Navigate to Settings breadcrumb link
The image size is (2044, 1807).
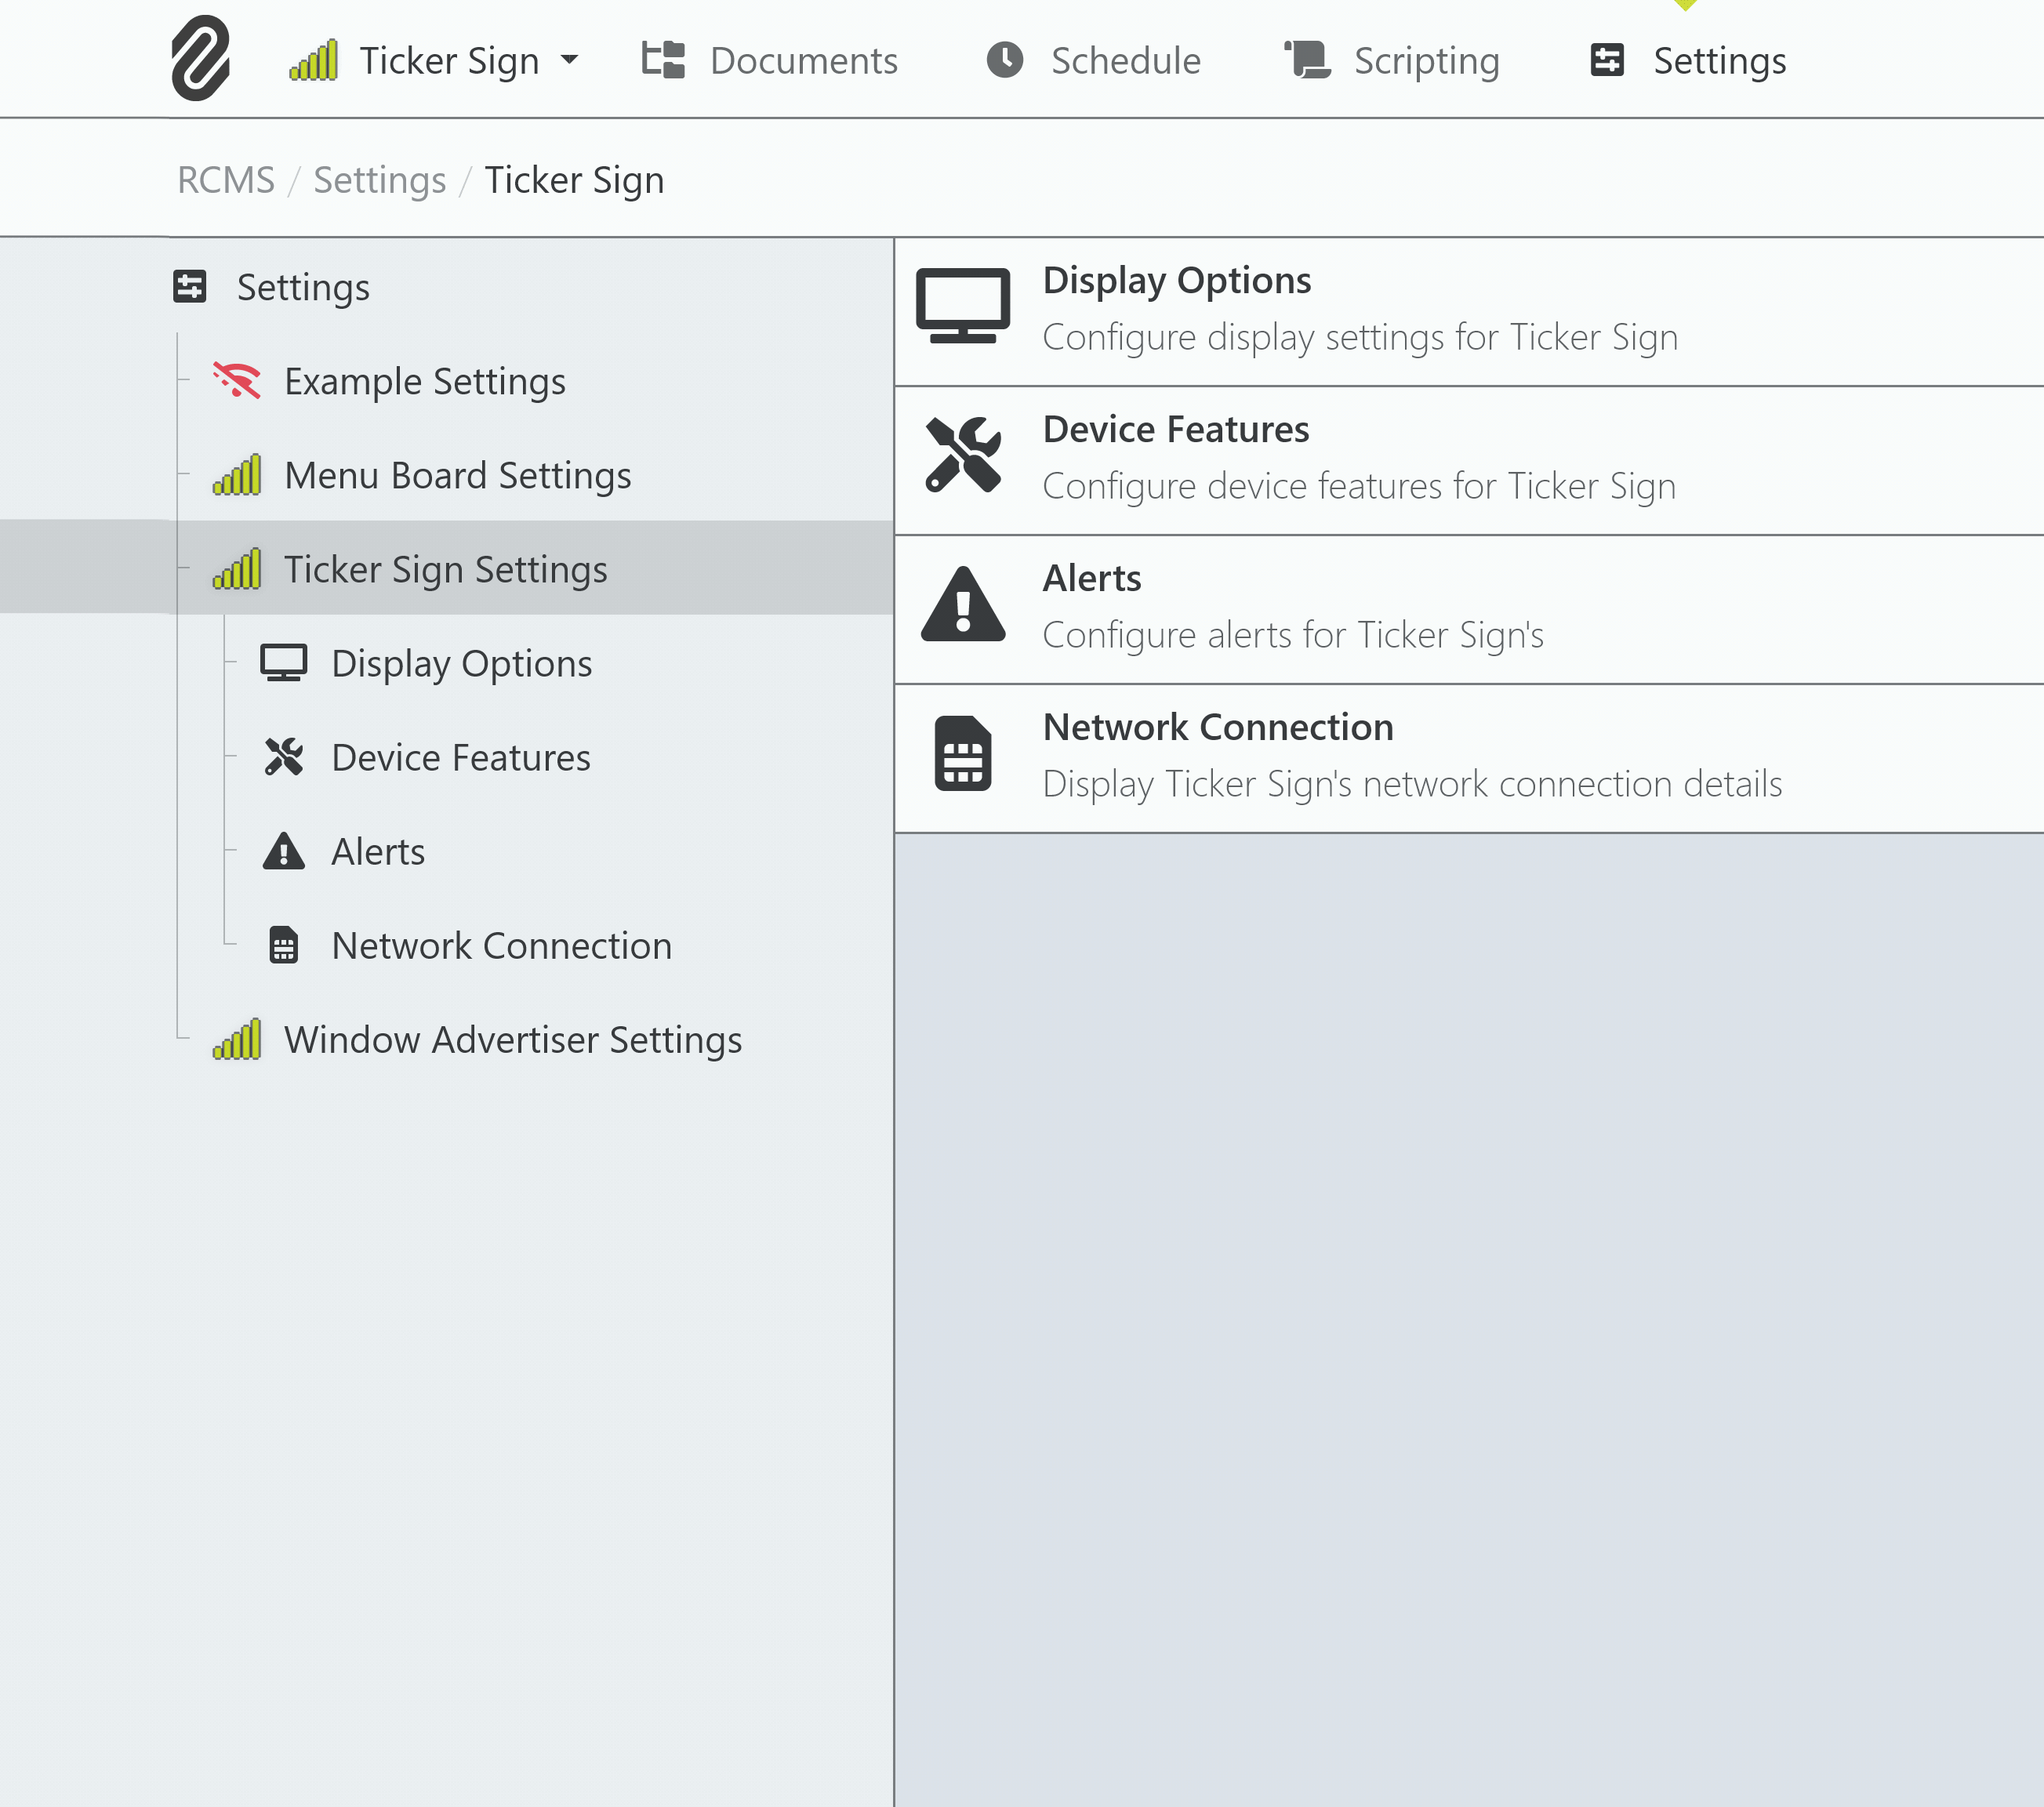pos(379,180)
